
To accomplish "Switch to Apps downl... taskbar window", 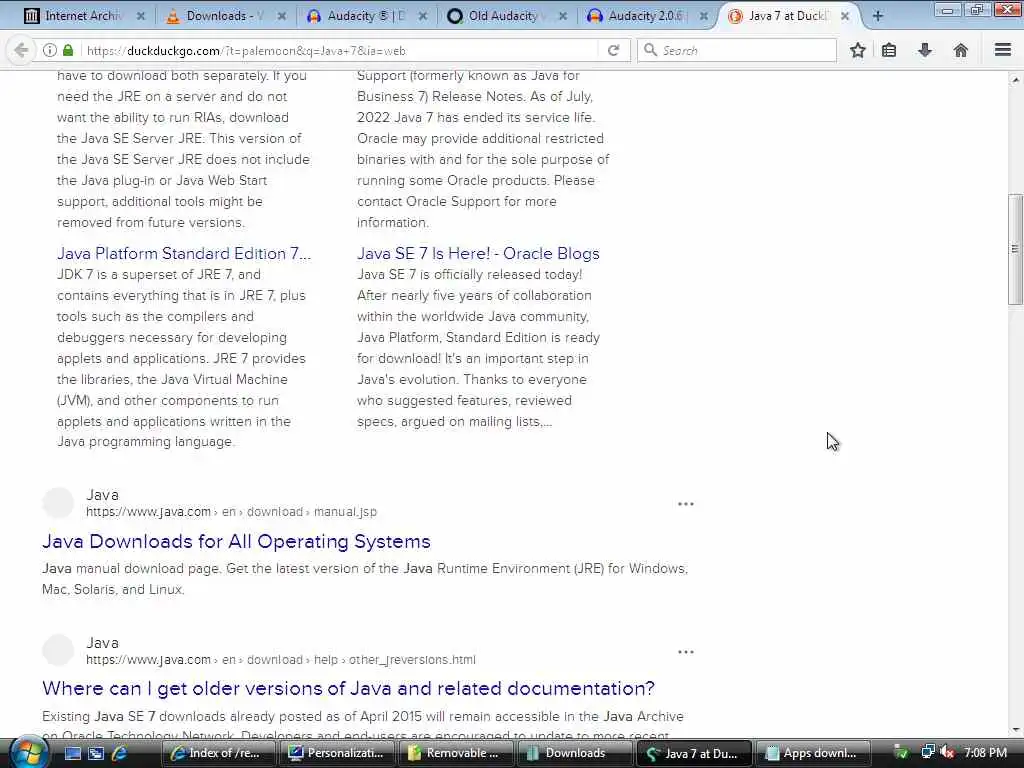I will click(813, 753).
